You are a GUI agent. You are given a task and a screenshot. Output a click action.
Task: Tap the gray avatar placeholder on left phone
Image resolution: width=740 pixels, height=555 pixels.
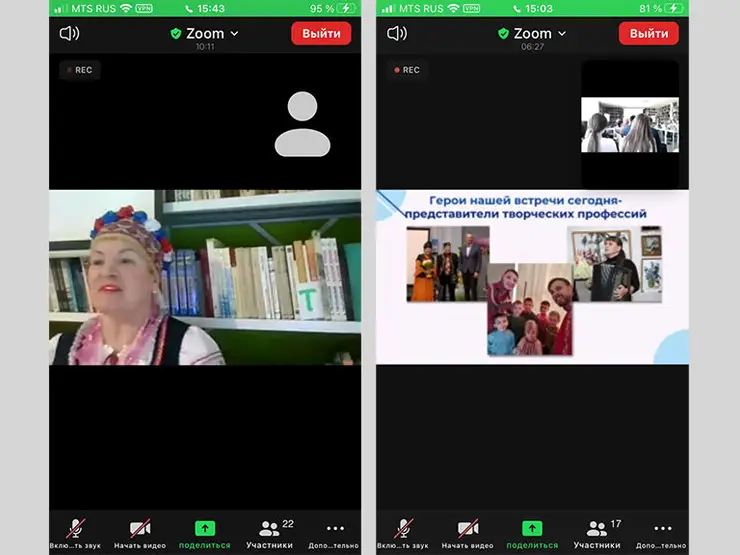[302, 125]
